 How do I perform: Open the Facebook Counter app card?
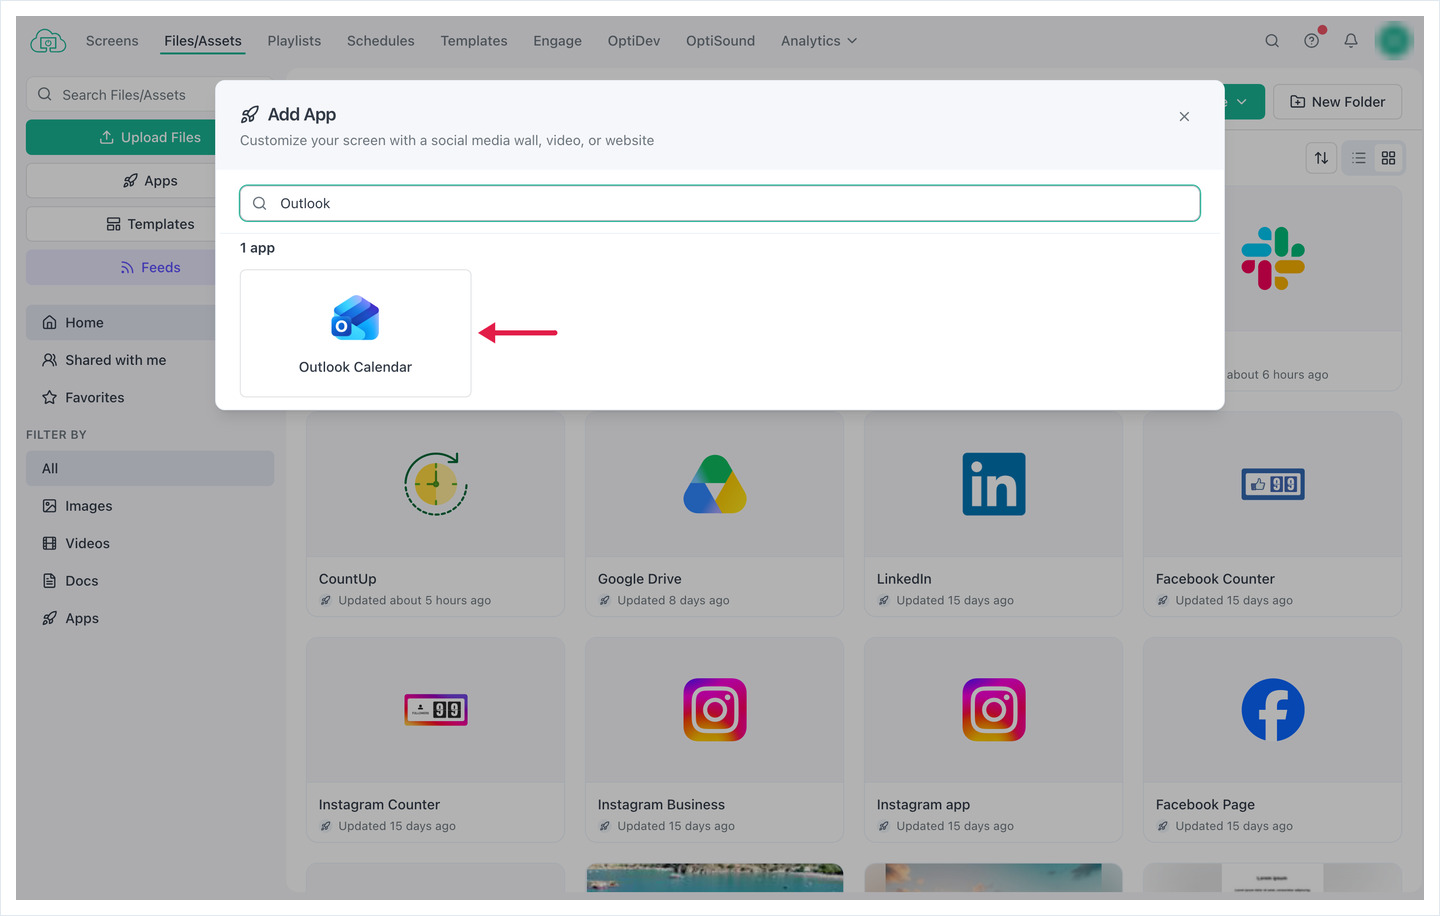pyautogui.click(x=1272, y=514)
